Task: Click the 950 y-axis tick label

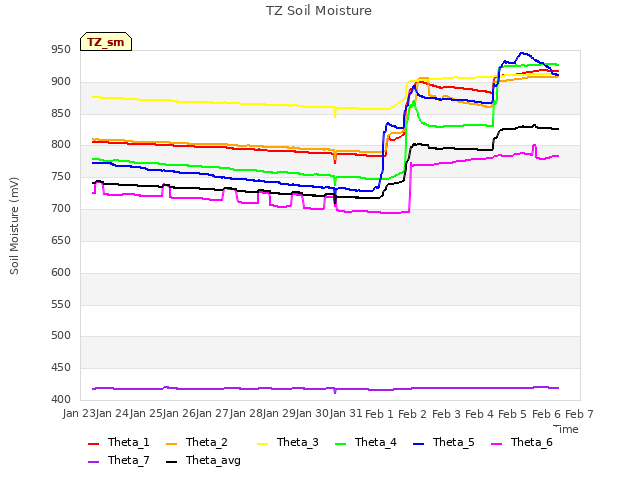Action: click(61, 50)
